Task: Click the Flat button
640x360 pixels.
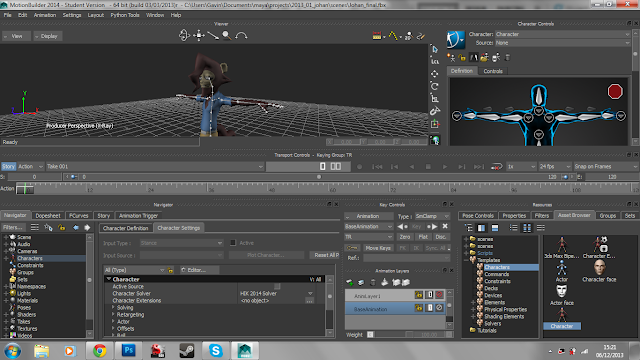Action: point(423,237)
